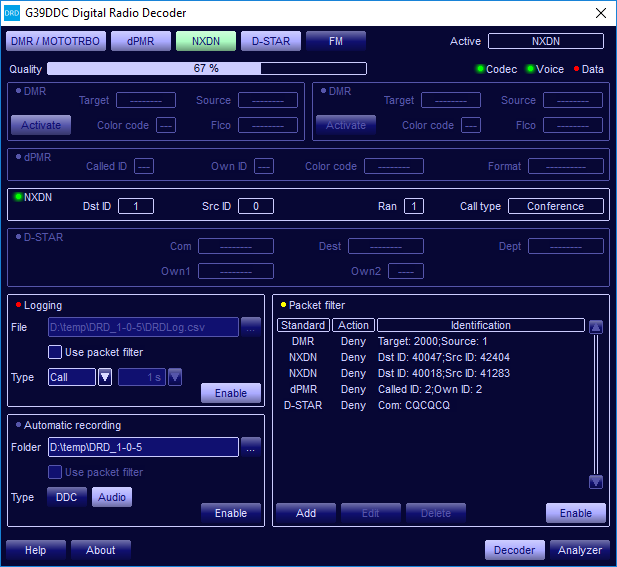
Task: Click browse button next to recording Folder path
Action: click(251, 446)
